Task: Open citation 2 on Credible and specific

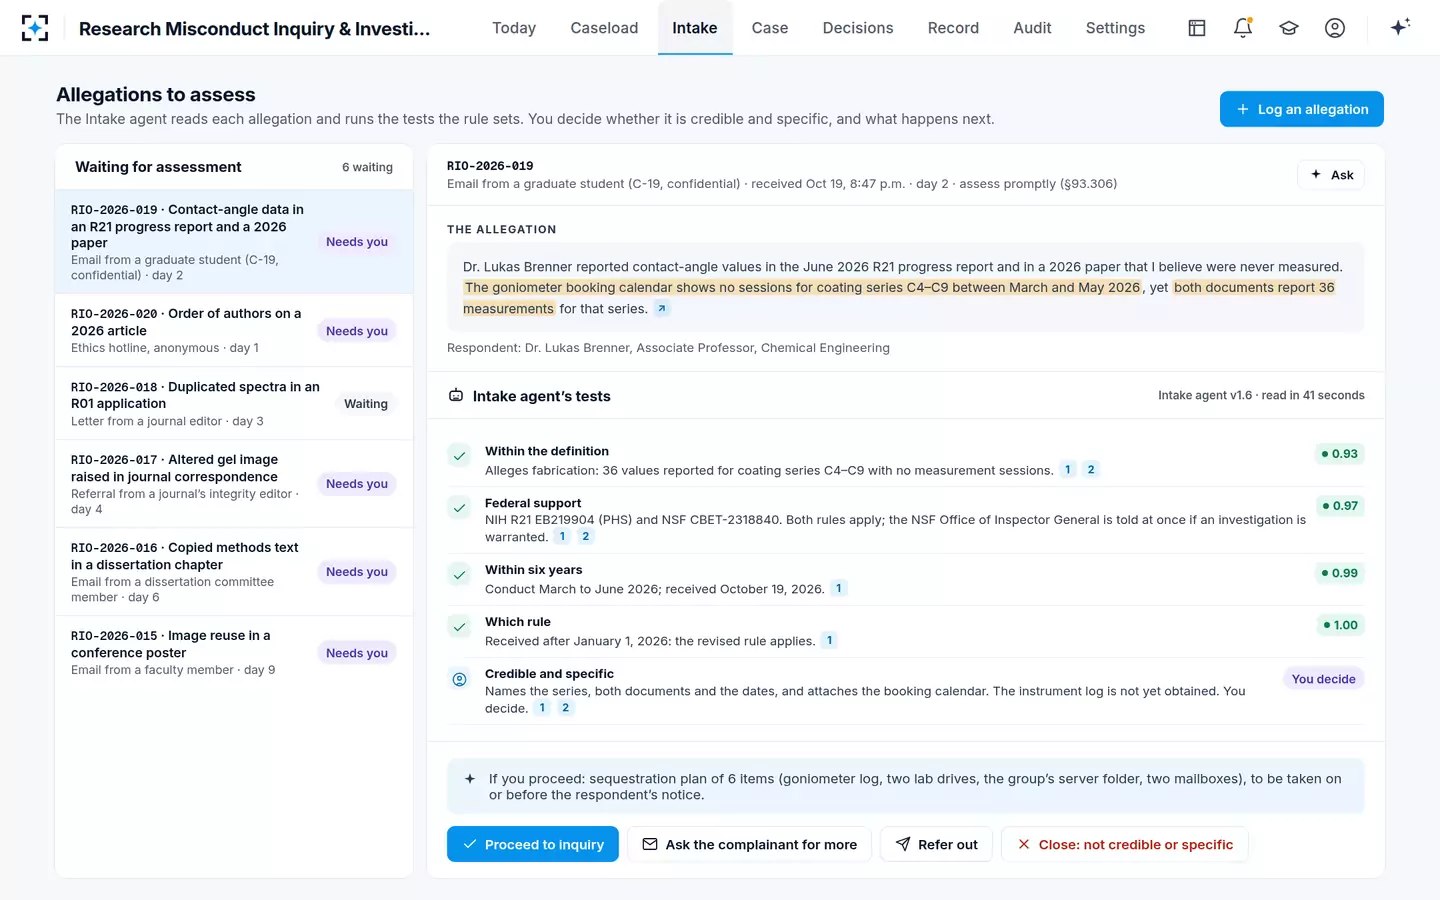Action: tap(565, 707)
